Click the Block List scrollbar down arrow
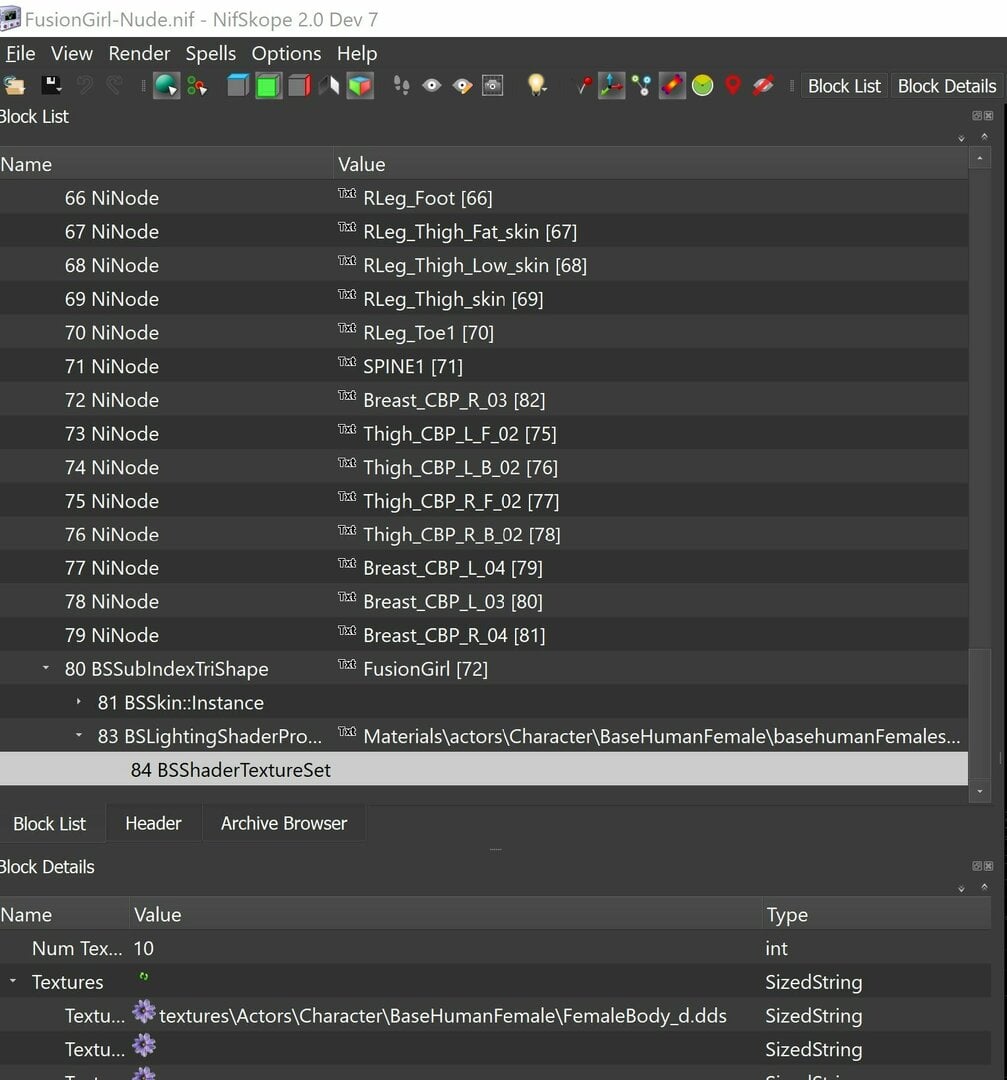 click(x=979, y=791)
